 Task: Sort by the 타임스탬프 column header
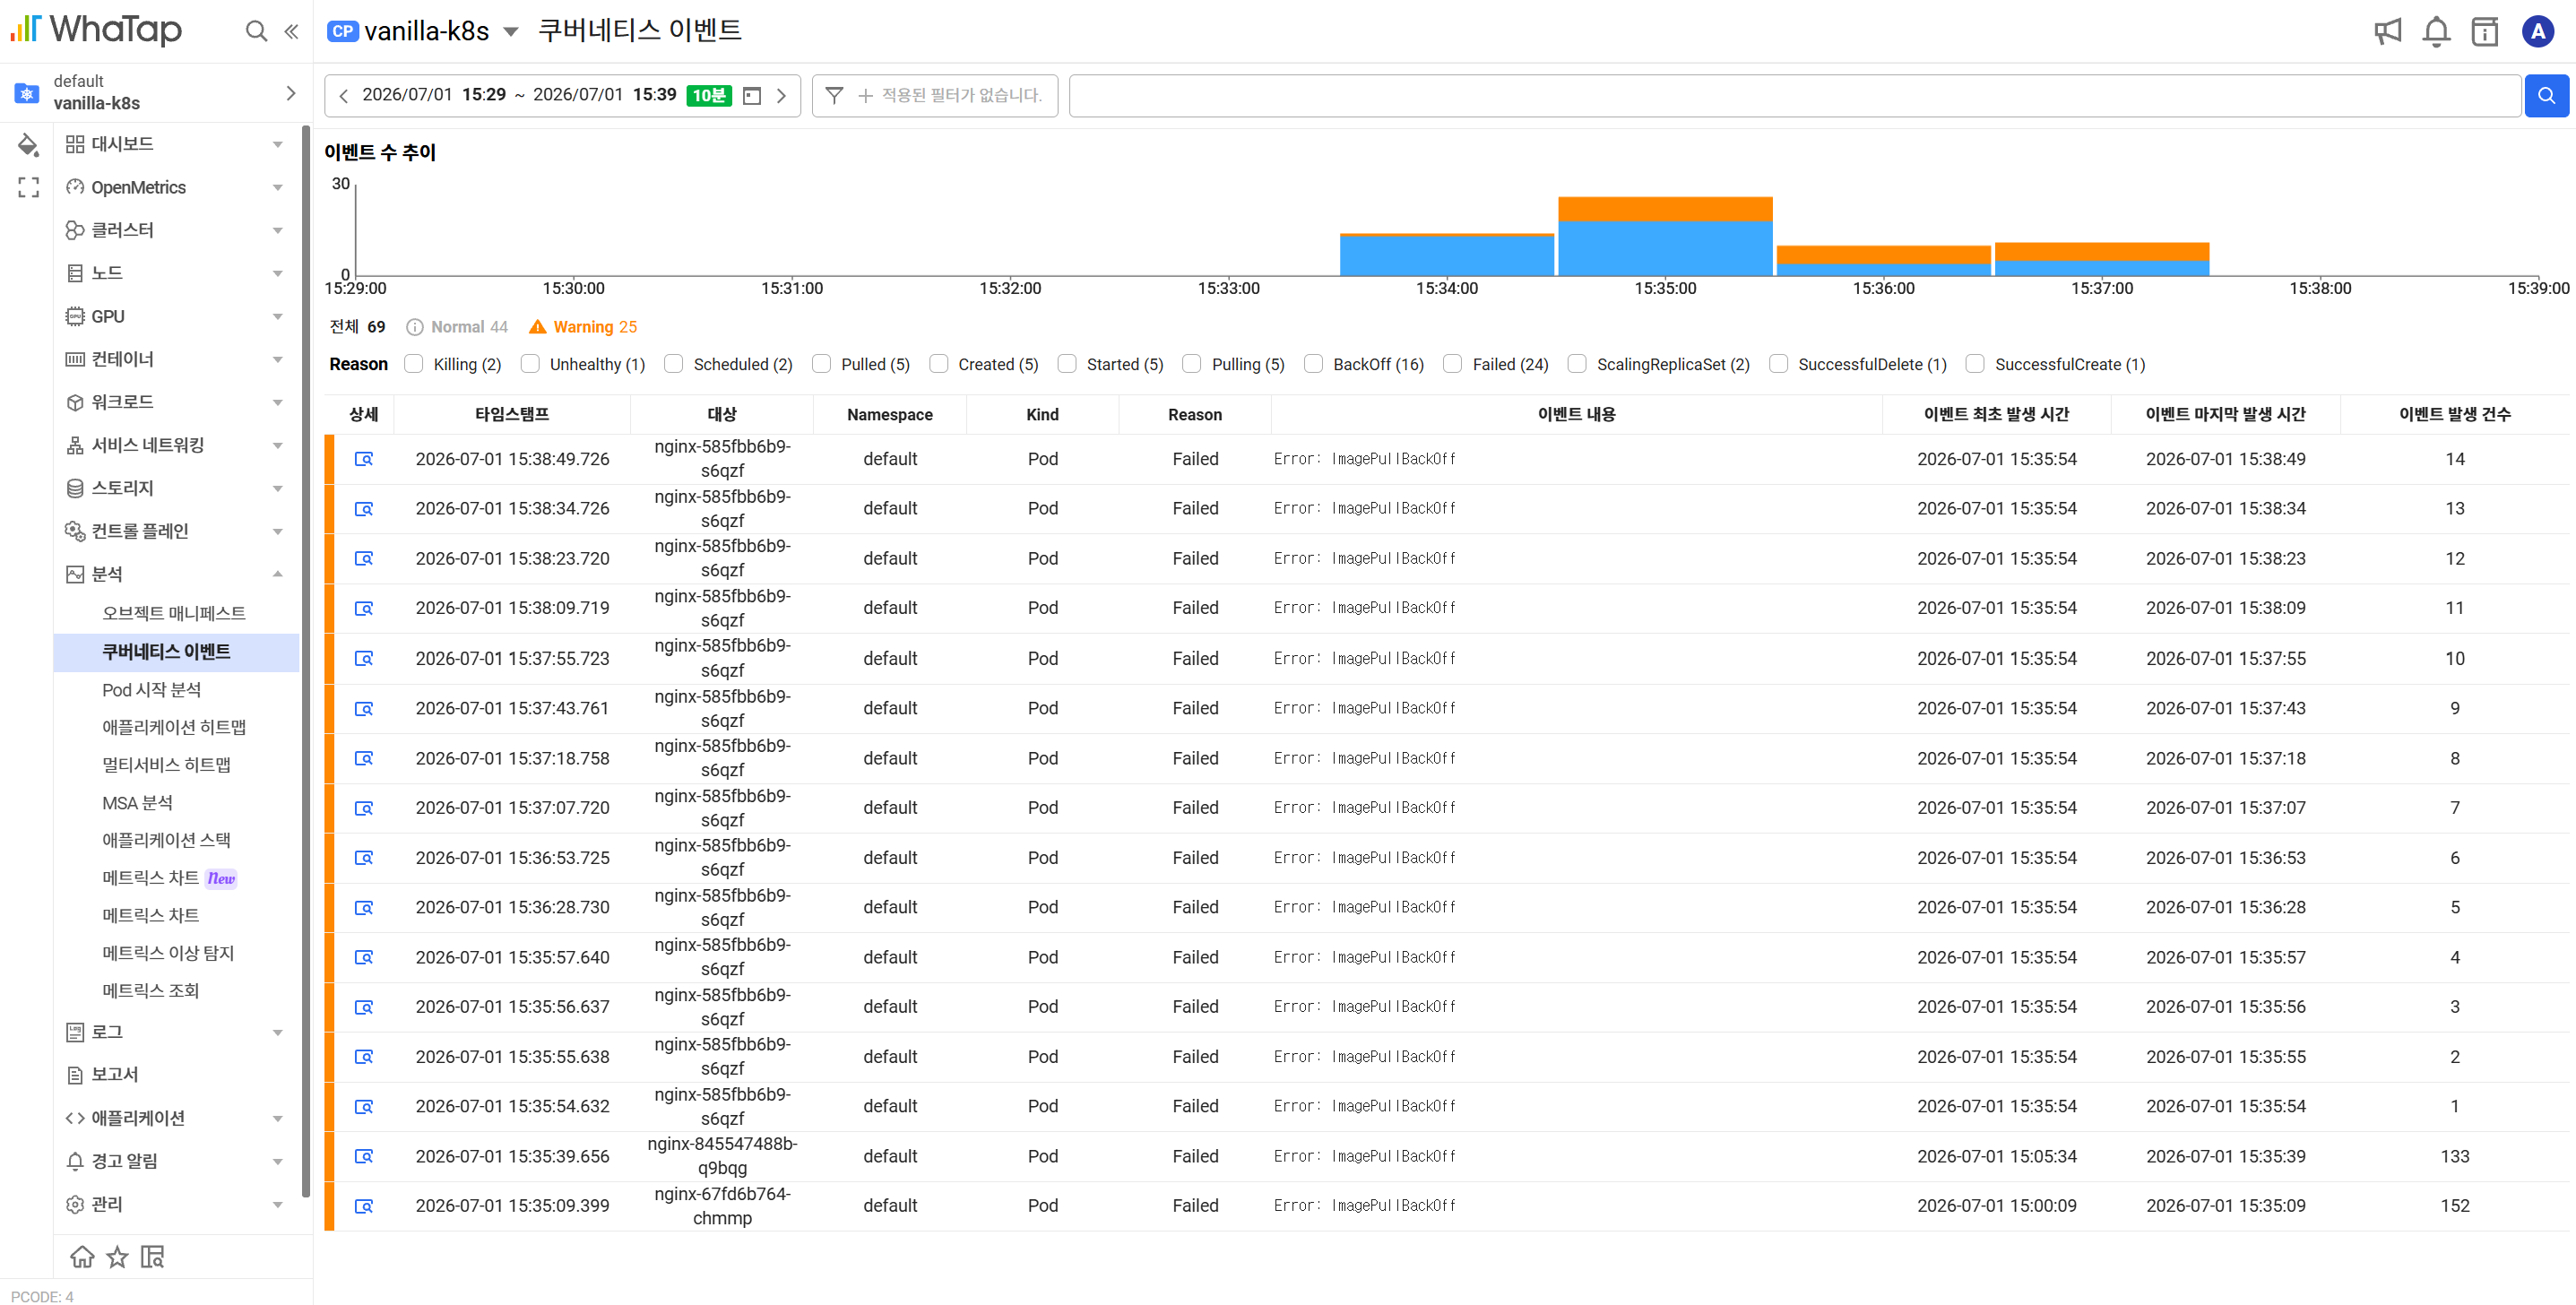(x=512, y=414)
